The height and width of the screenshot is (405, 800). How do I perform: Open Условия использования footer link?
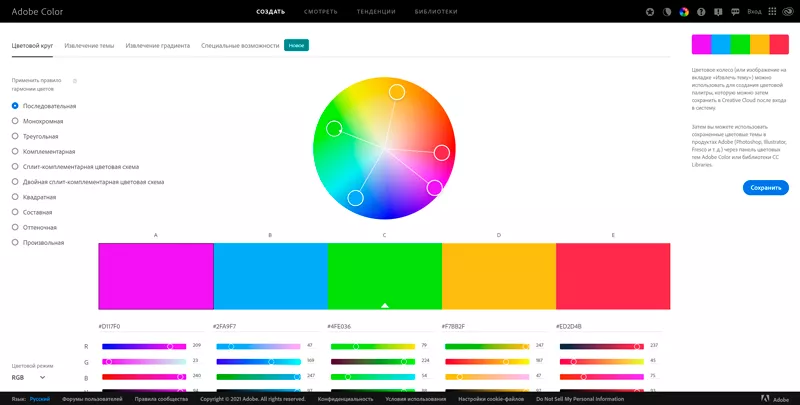[x=416, y=399]
